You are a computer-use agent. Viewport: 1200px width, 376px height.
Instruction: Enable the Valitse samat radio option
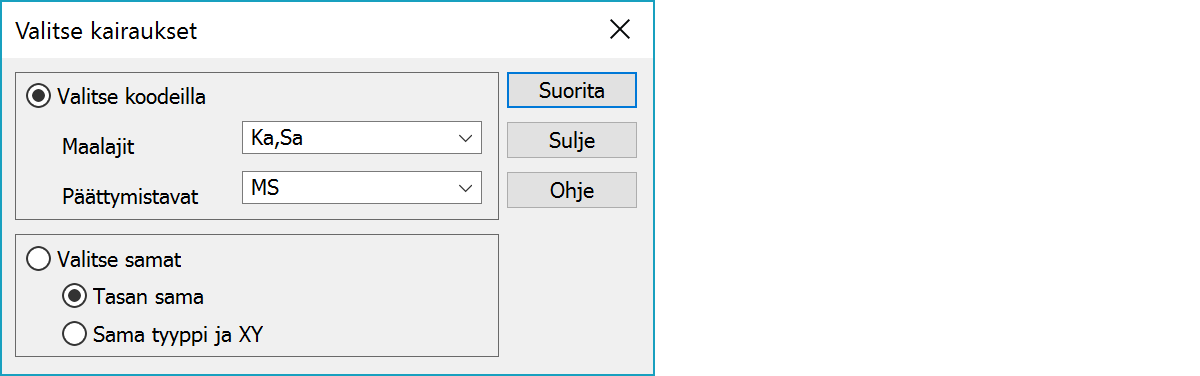tap(39, 259)
